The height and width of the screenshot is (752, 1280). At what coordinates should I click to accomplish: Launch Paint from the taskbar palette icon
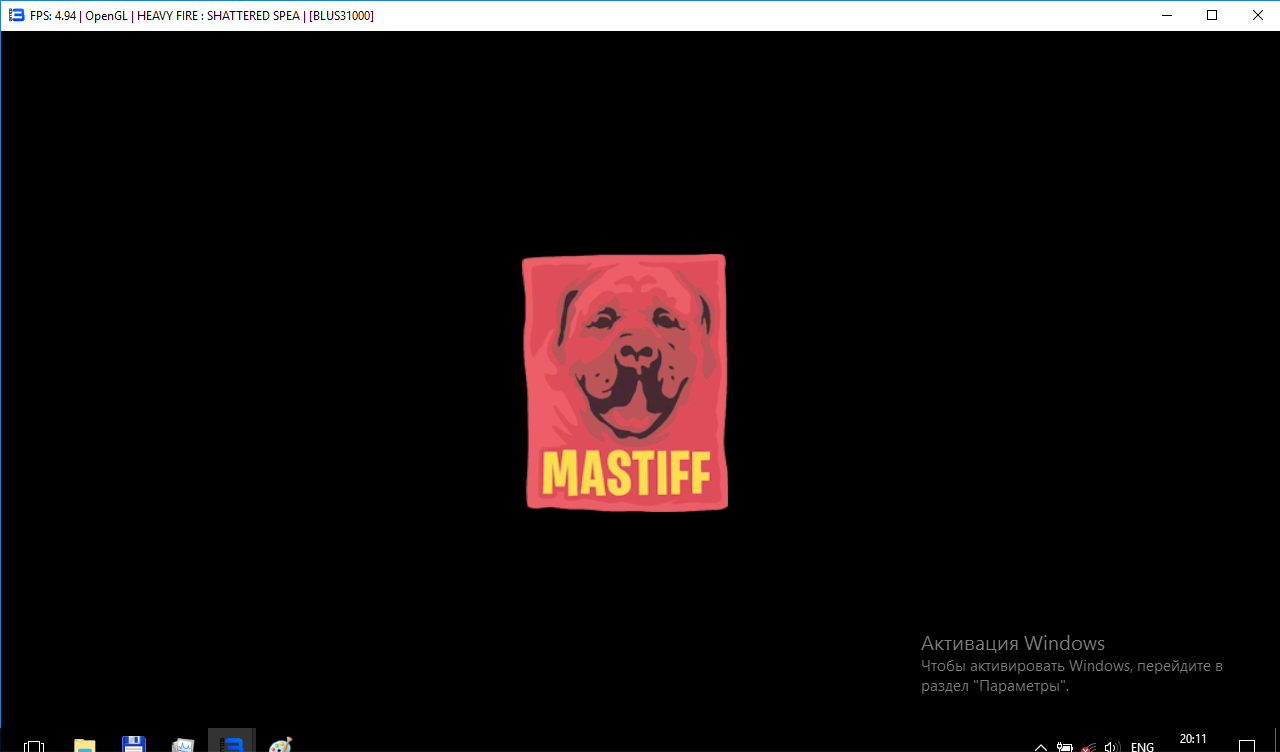point(281,745)
